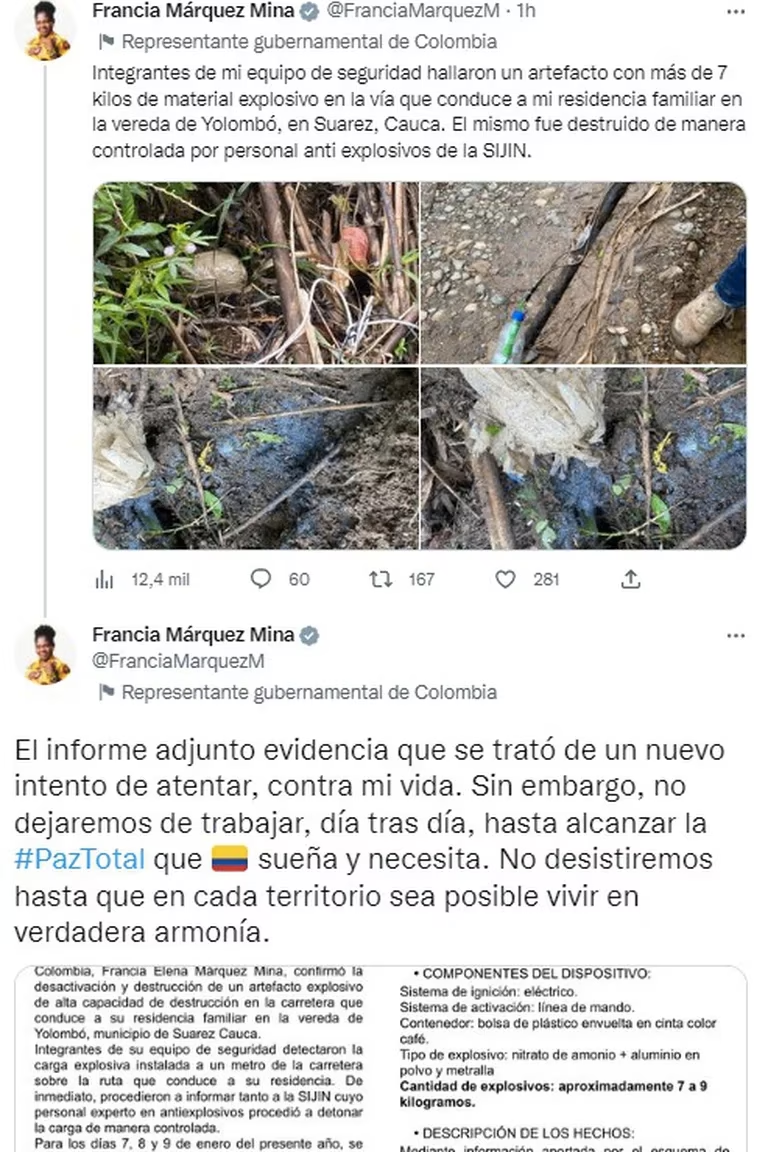Click the @FranciaMarquezM handle in second tweet

tap(178, 661)
